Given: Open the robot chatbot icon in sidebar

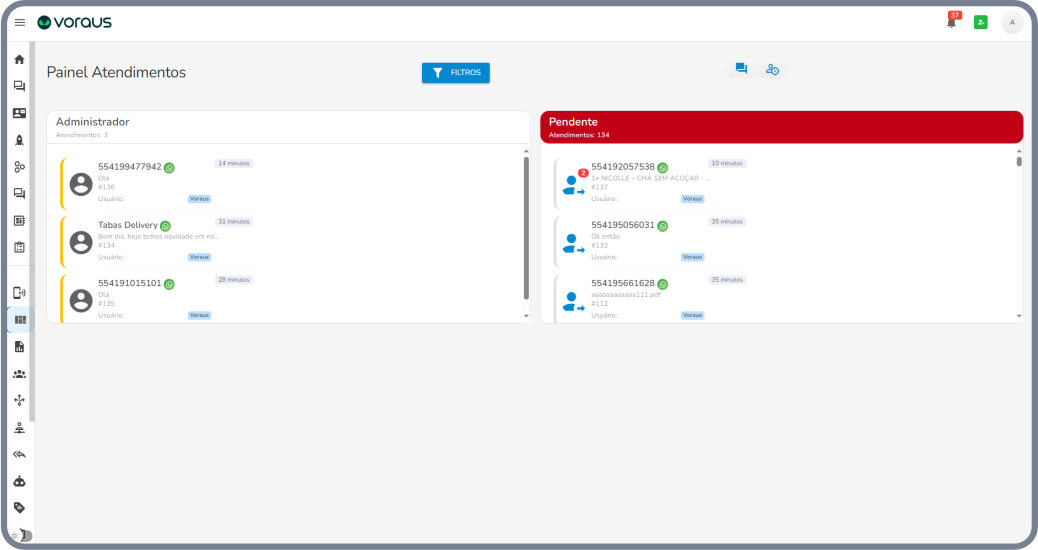Looking at the screenshot, I should [19, 481].
